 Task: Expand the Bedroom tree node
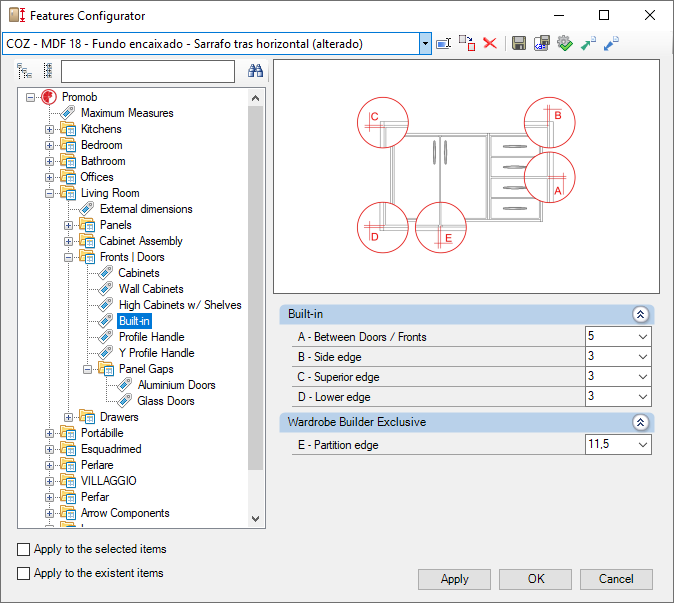click(49, 145)
